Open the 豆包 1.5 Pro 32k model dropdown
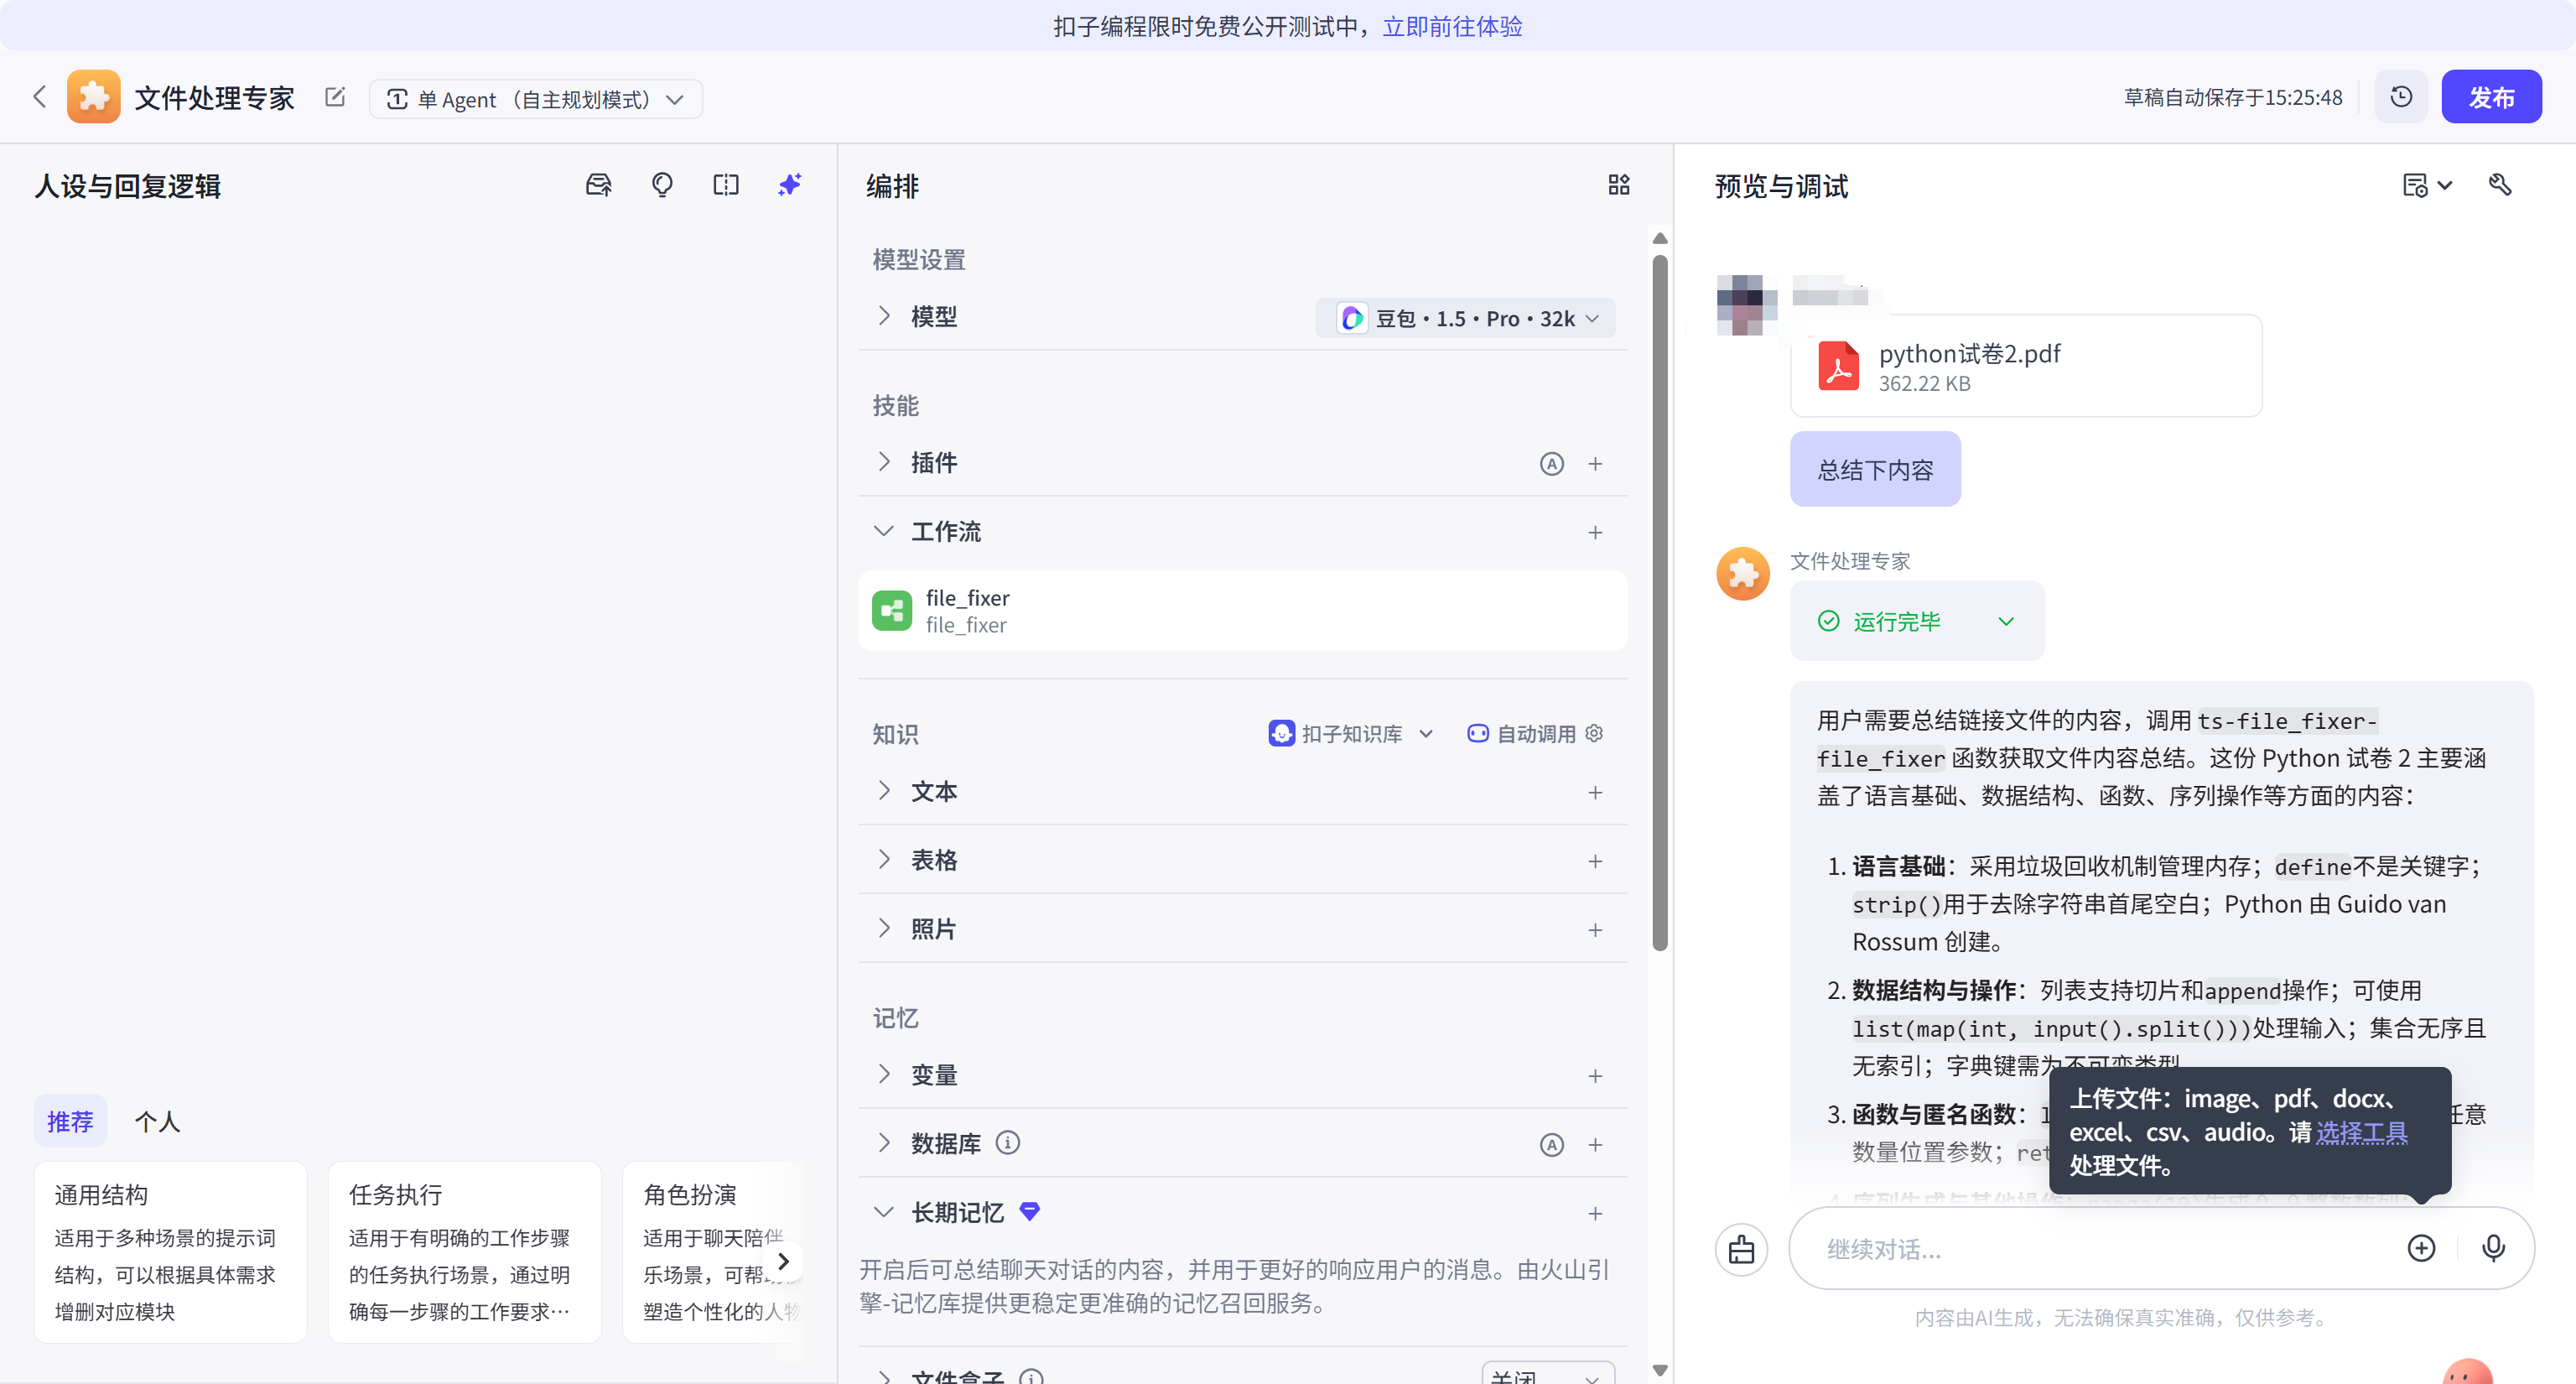2576x1384 pixels. (1467, 318)
